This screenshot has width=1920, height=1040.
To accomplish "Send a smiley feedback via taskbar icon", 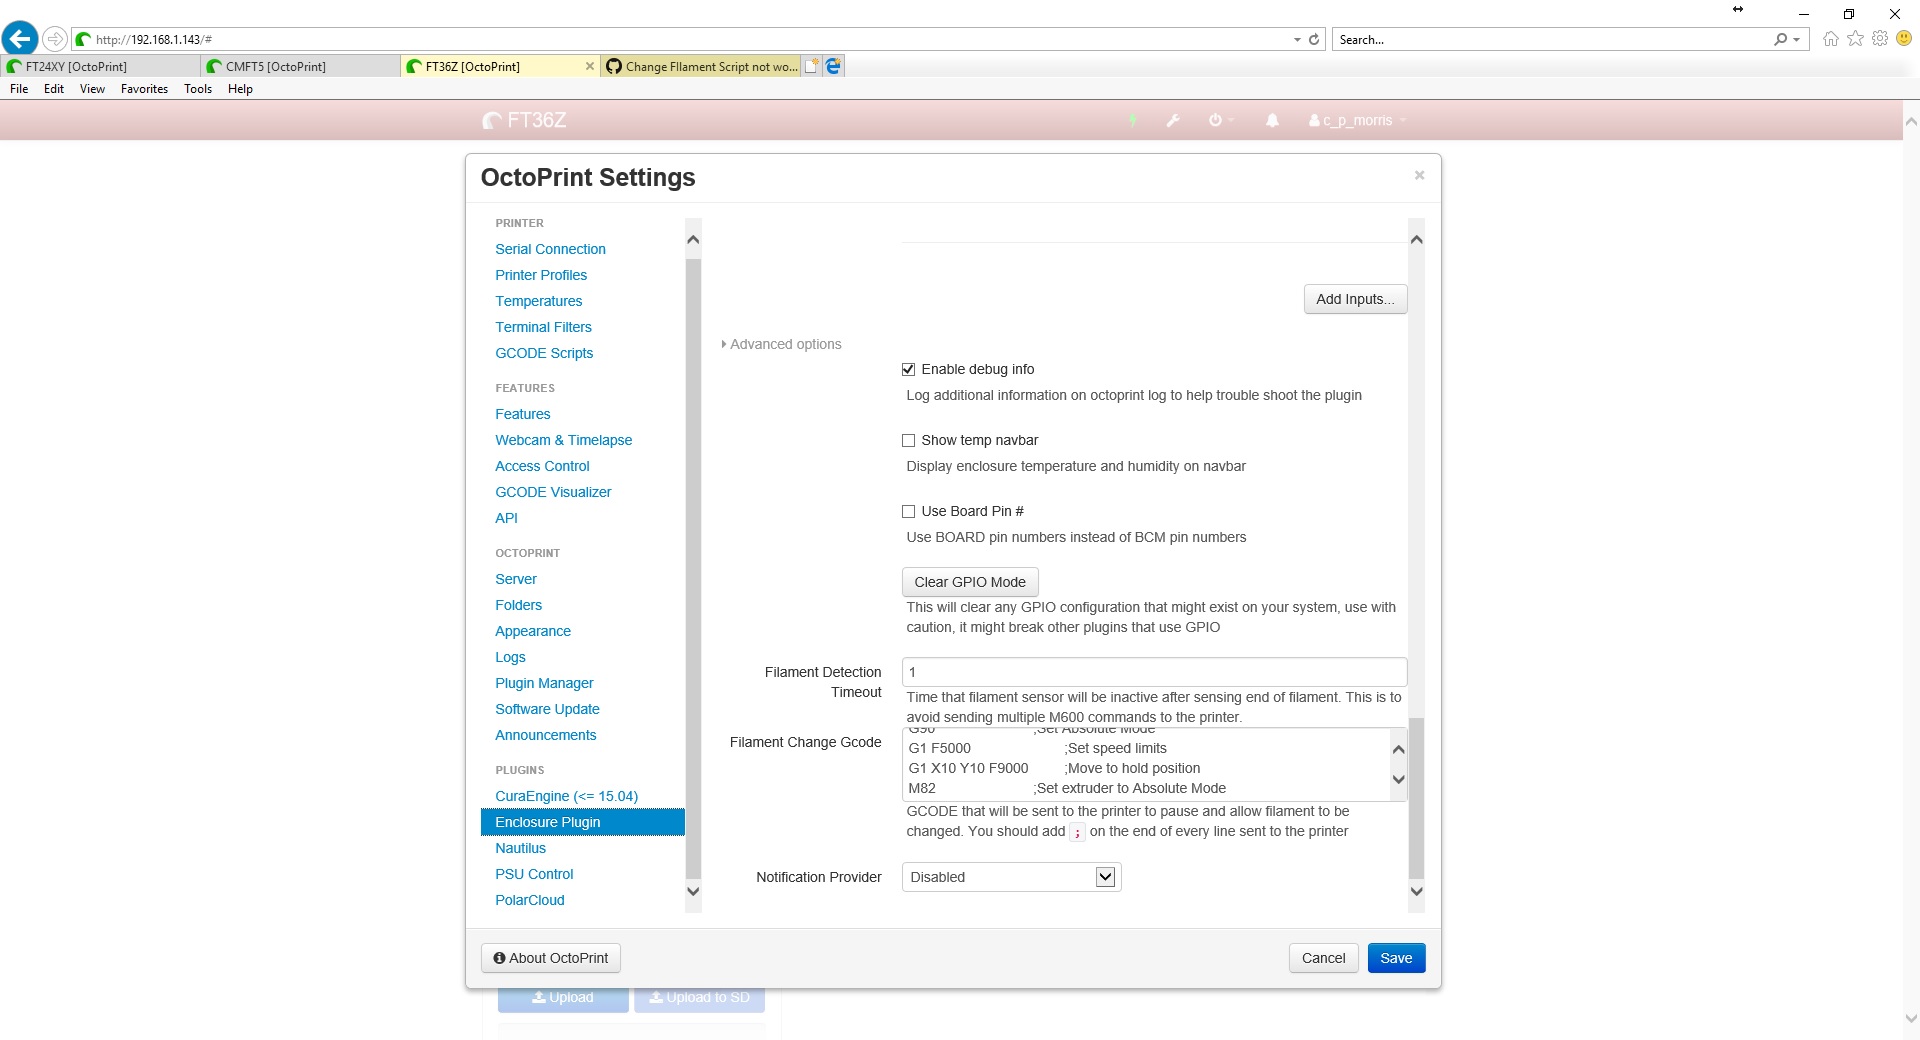I will (1904, 38).
